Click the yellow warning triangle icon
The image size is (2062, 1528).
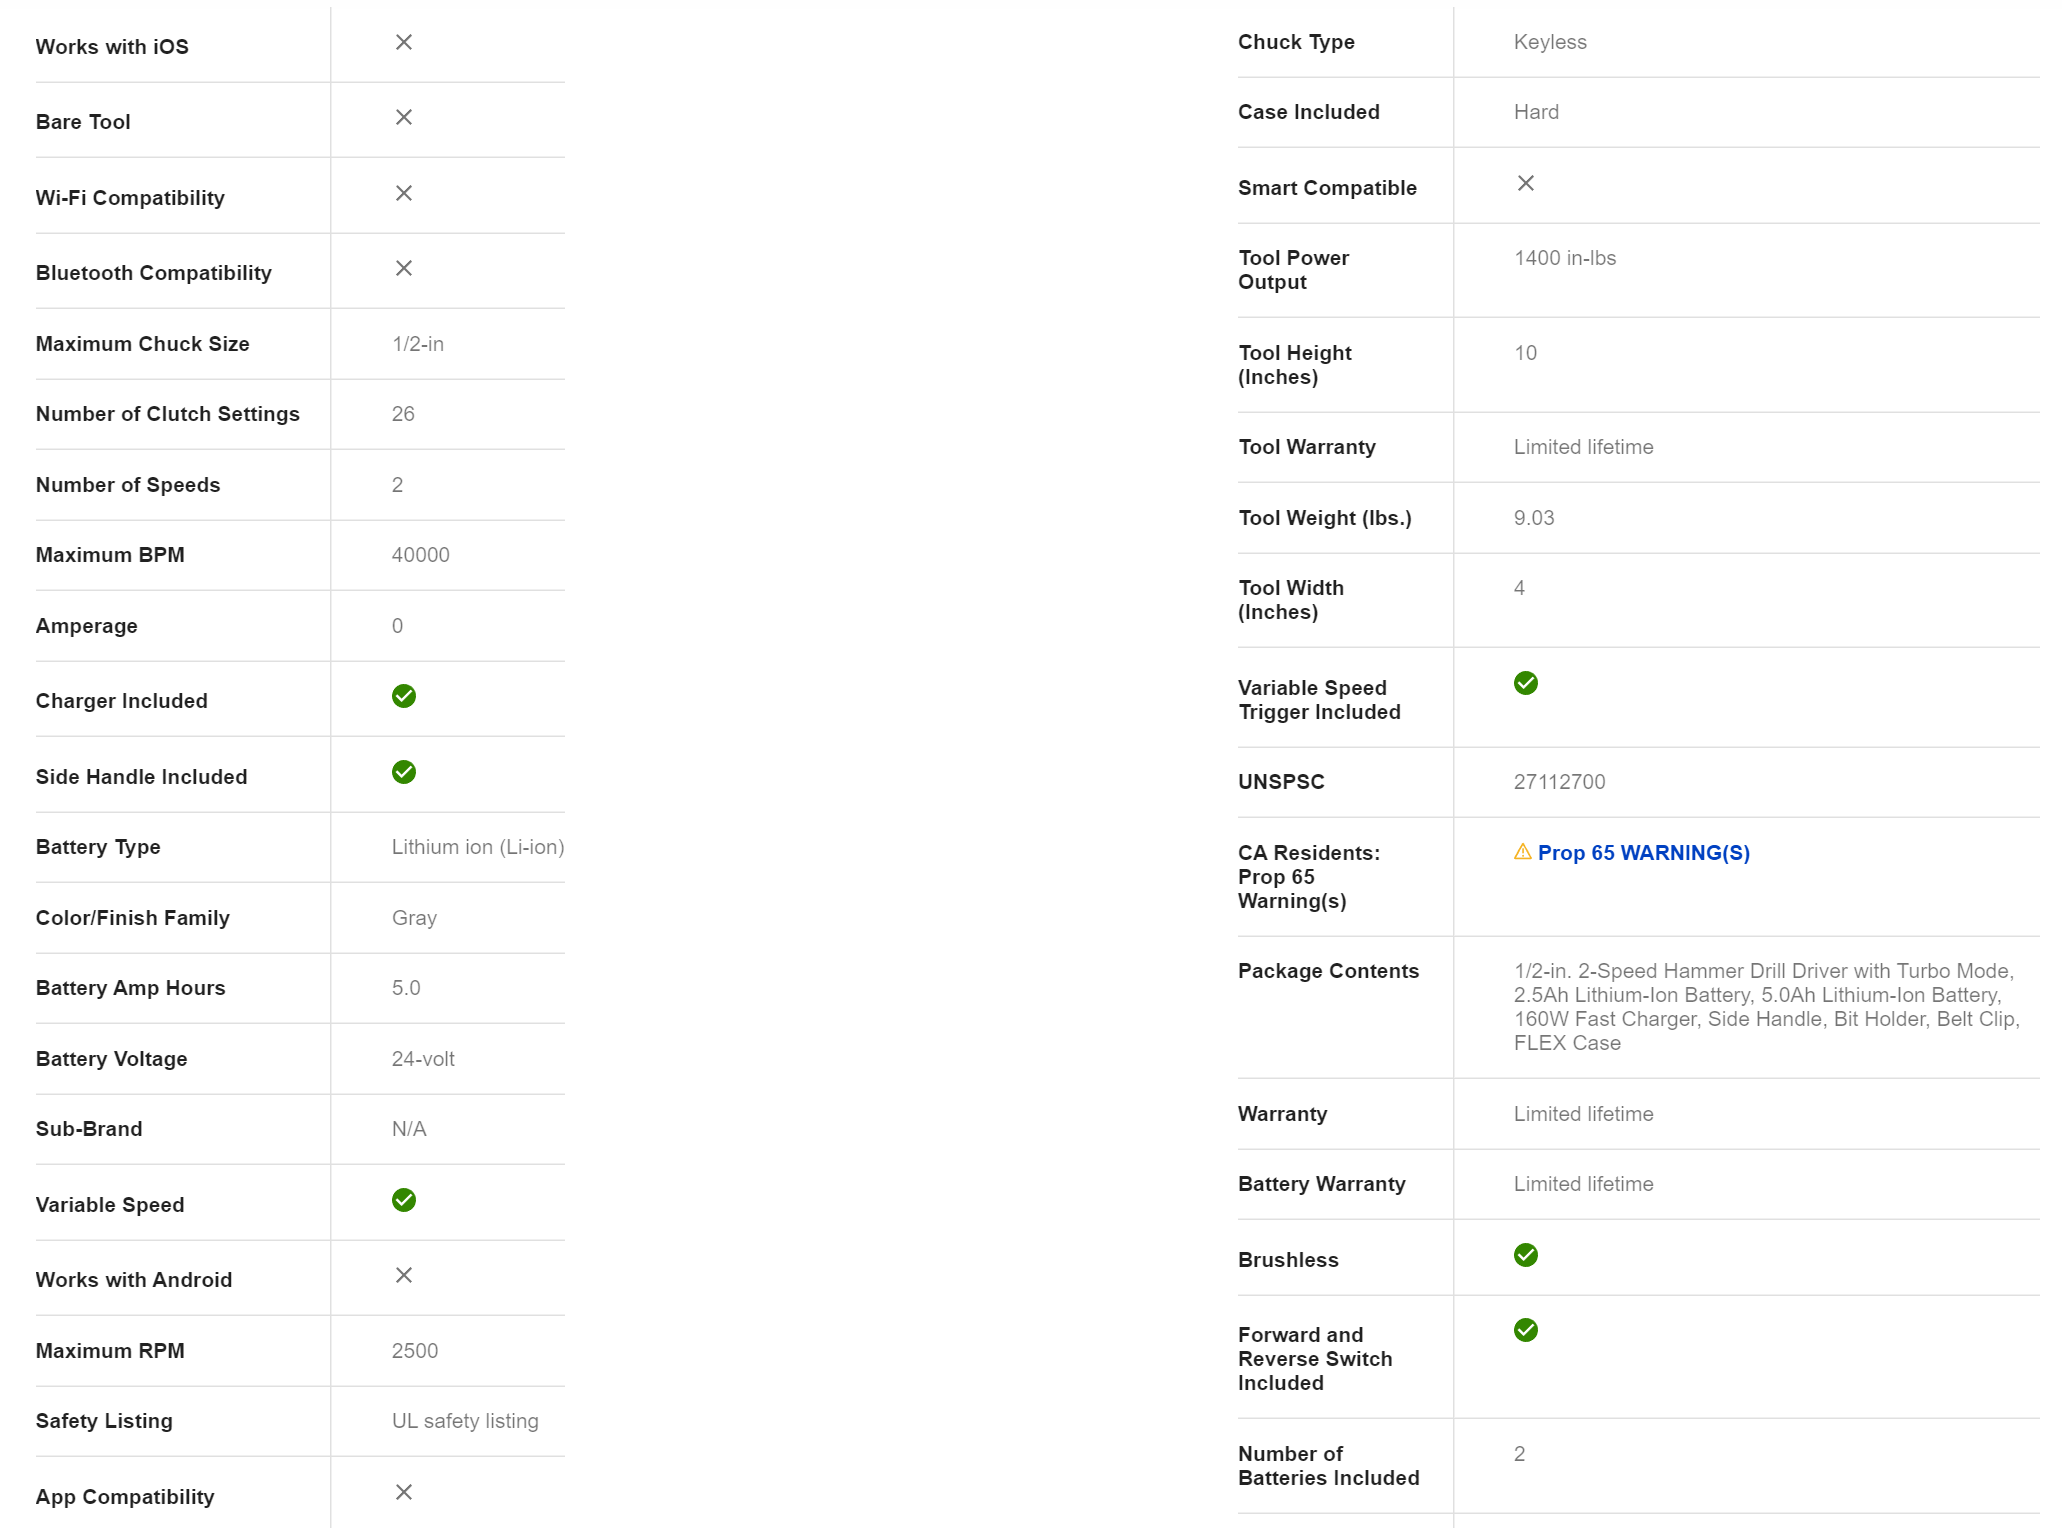1522,852
